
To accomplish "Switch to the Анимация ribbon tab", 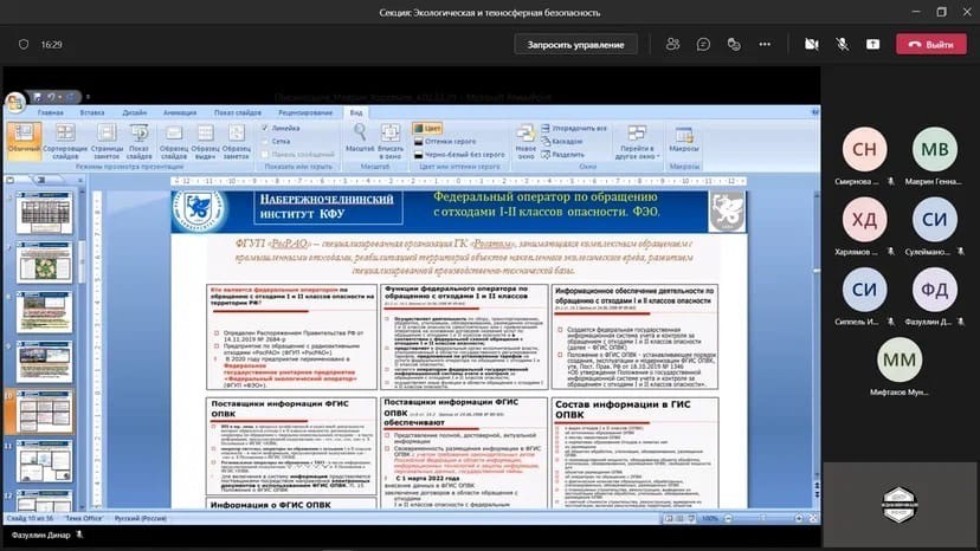I will point(179,113).
